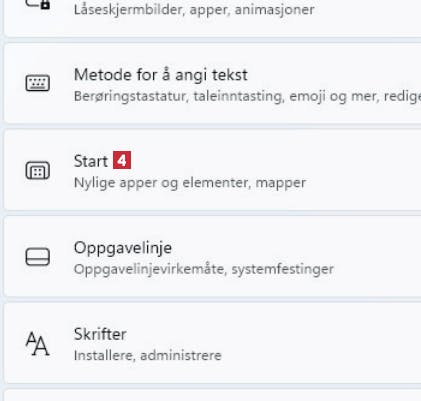Click the Start menu layout icon
This screenshot has width=421, height=401.
click(38, 170)
